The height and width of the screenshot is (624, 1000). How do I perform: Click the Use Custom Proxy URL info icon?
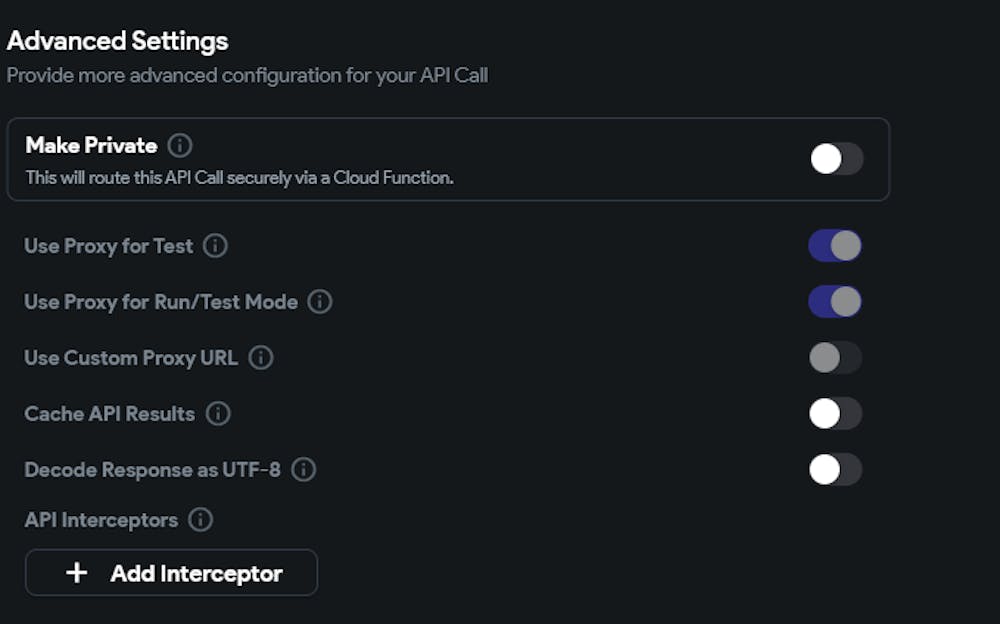click(x=261, y=358)
